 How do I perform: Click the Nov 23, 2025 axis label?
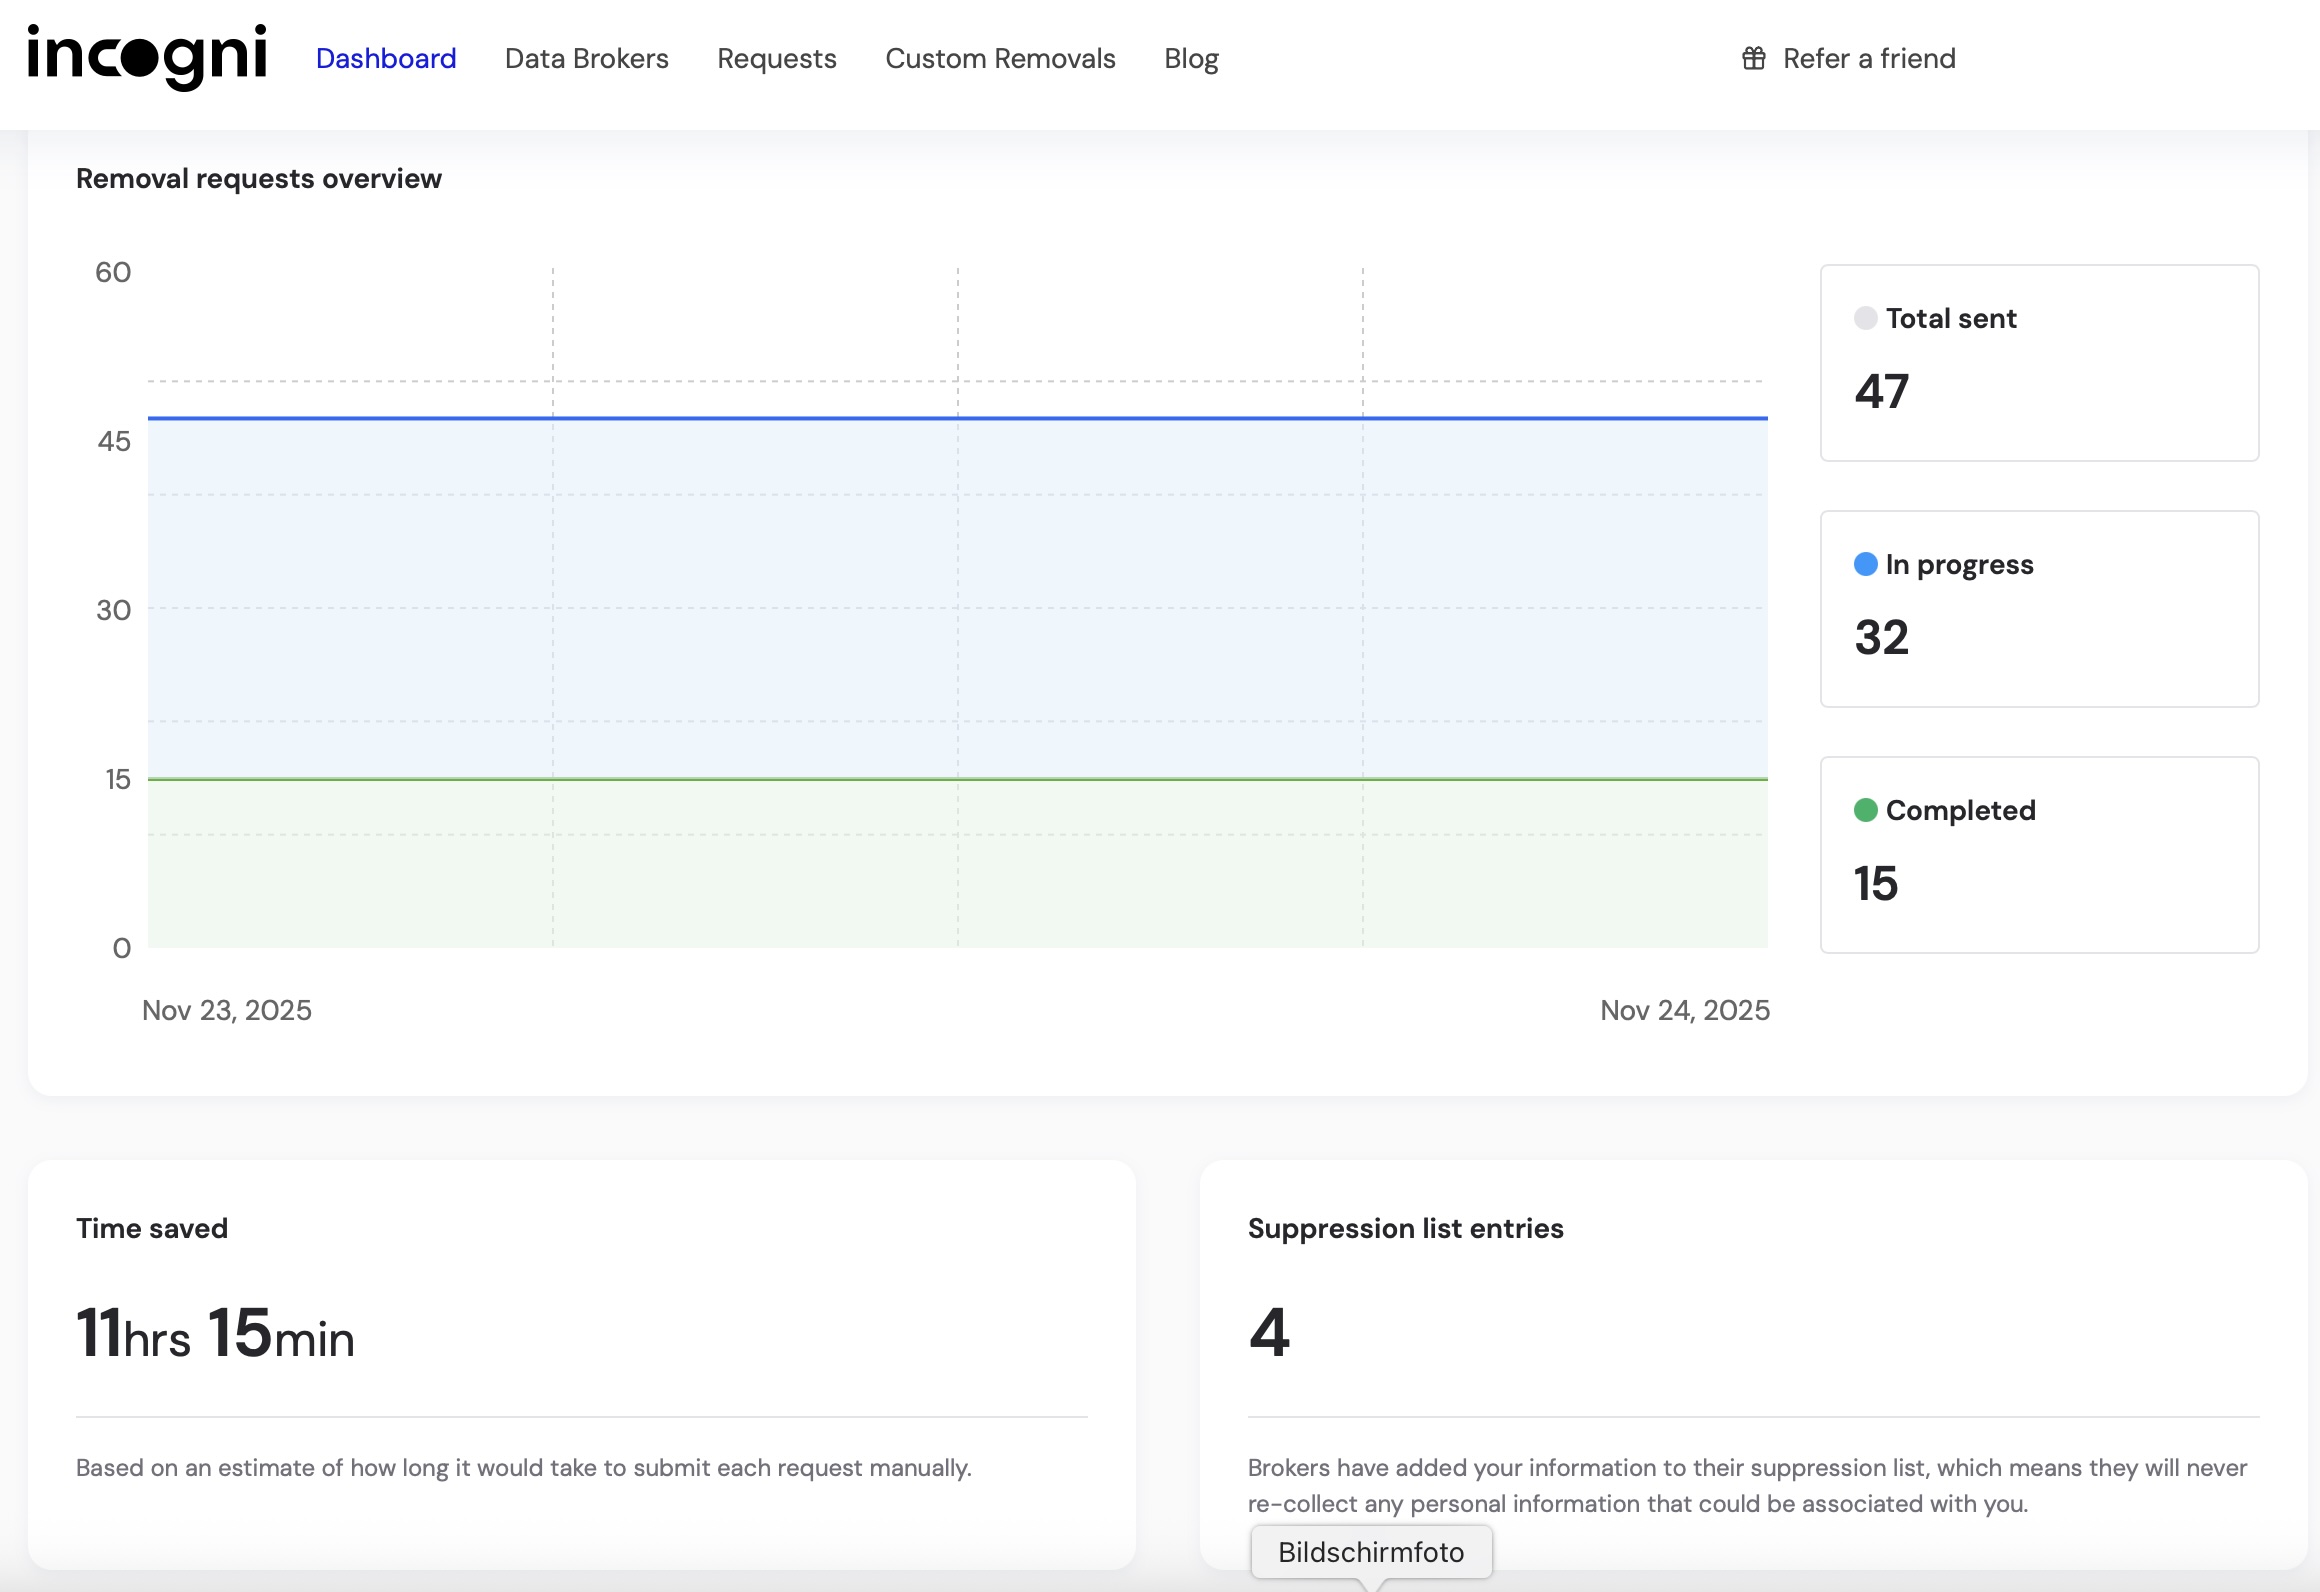click(x=227, y=1010)
